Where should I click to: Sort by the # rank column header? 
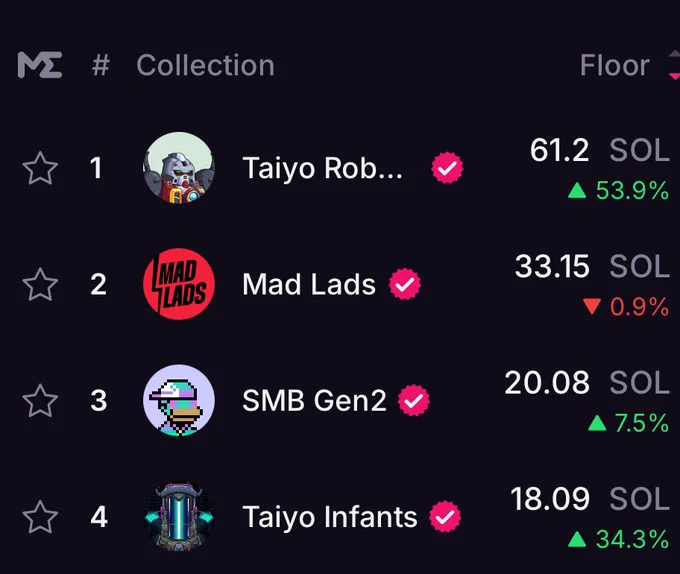point(101,65)
